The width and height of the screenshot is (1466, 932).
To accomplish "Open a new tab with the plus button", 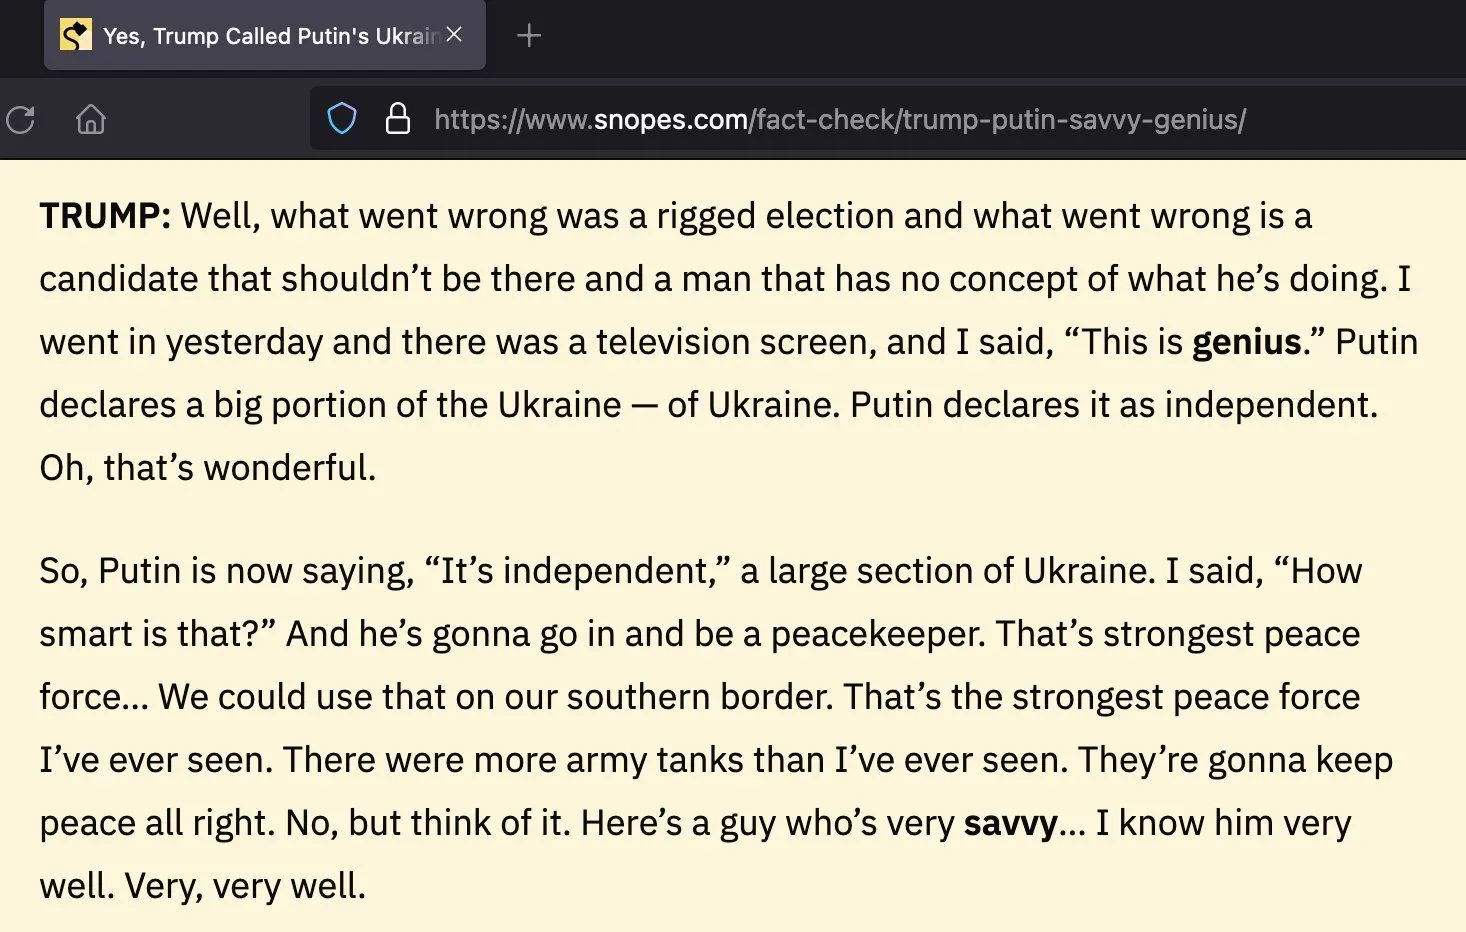I will 529,36.
